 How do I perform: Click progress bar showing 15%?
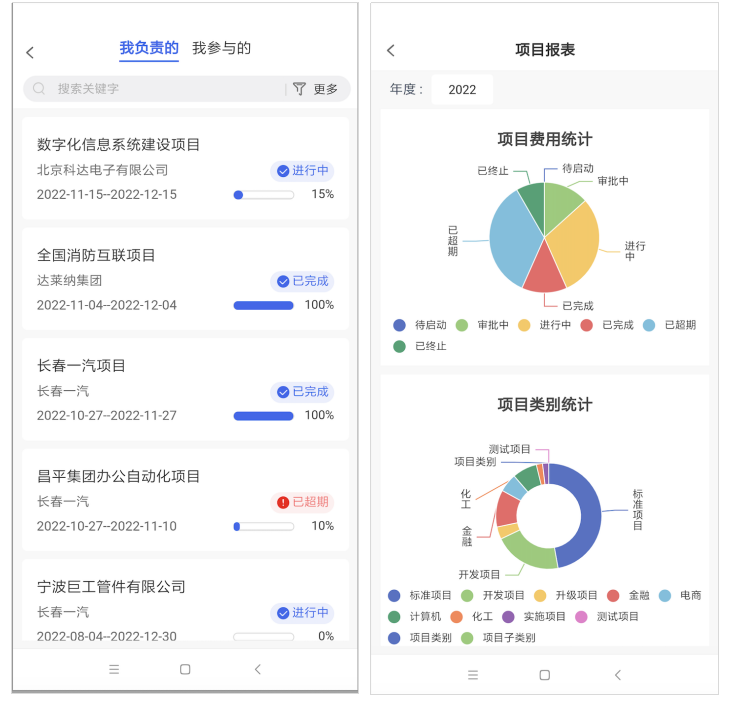[263, 195]
